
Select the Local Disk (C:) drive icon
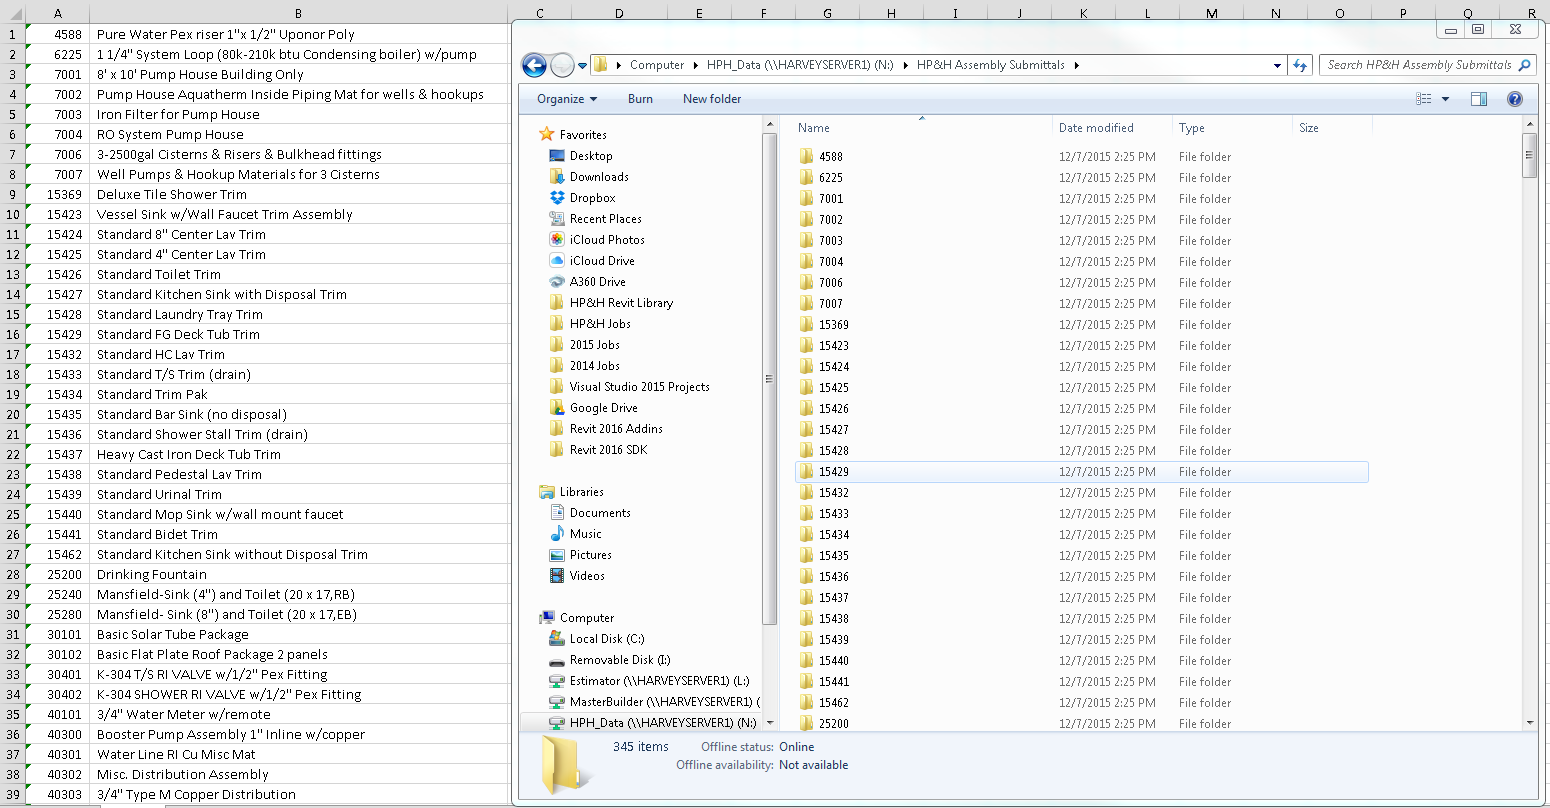tap(557, 639)
